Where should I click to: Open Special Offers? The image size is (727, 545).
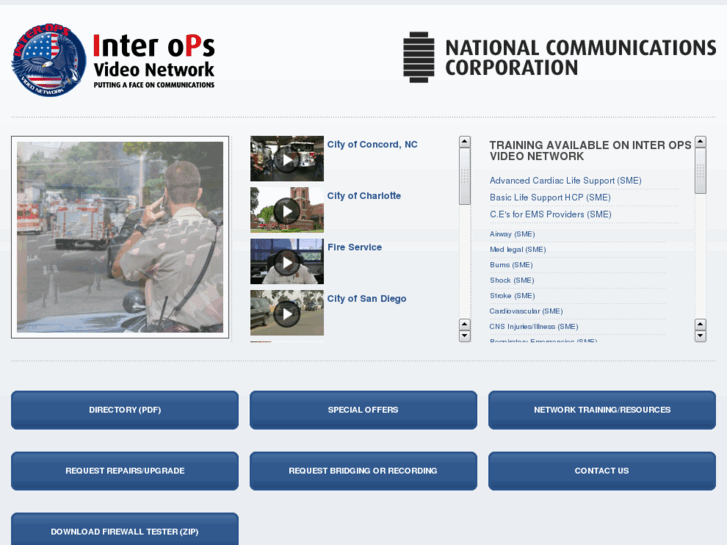coord(363,410)
